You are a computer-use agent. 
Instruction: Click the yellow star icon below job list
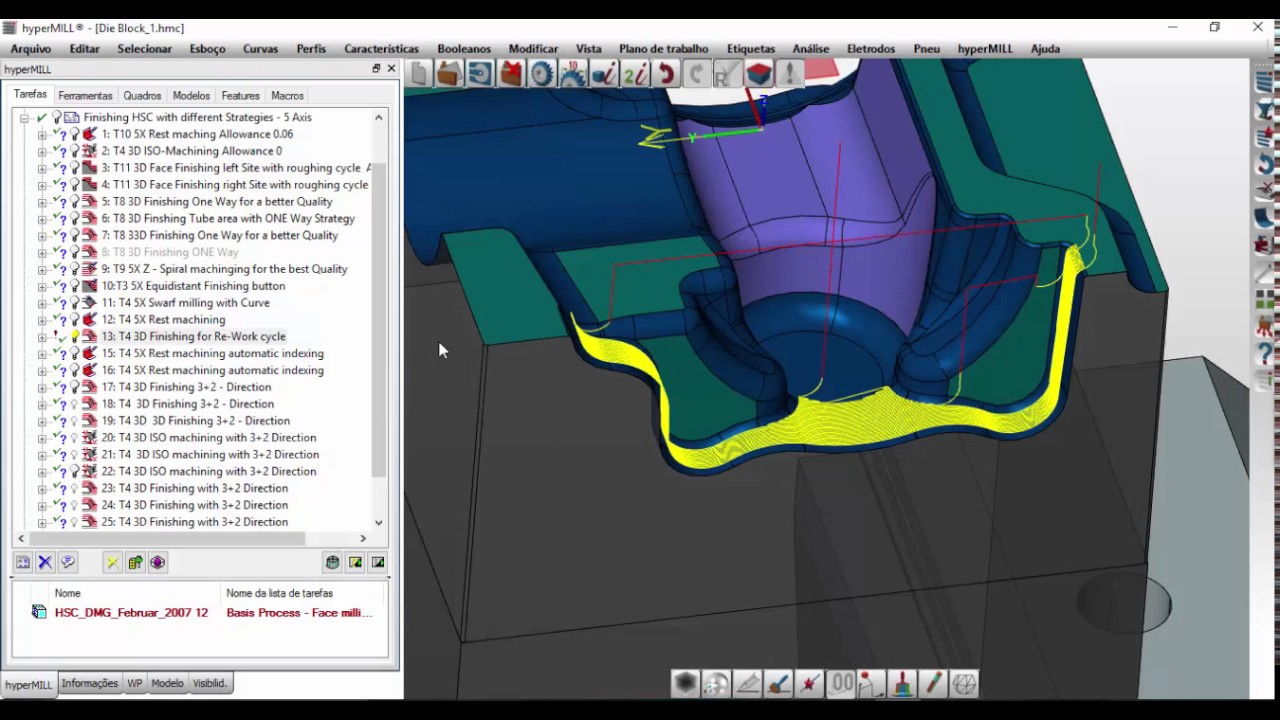(x=112, y=563)
